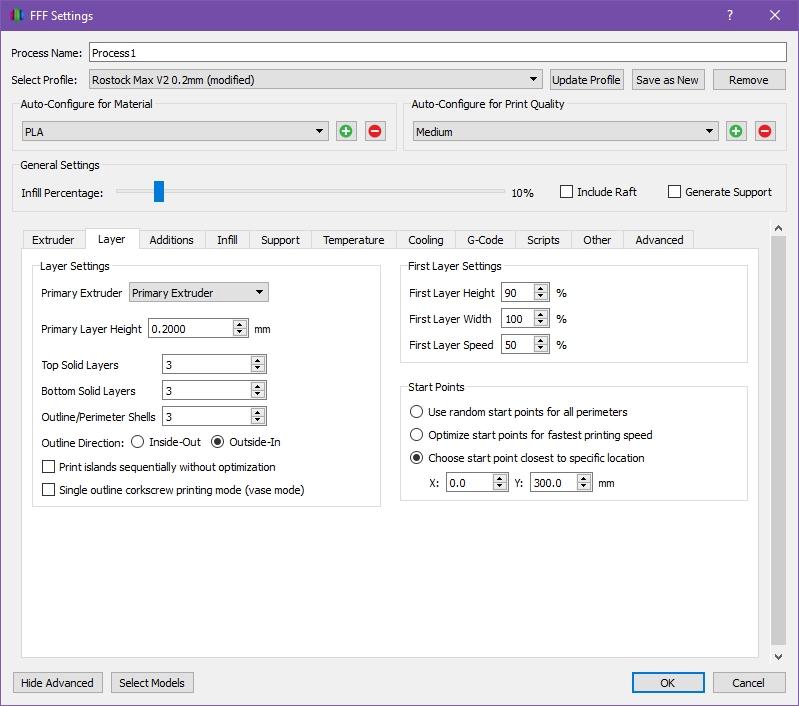Enable the Include Raft checkbox
This screenshot has width=799, height=706.
coord(567,192)
